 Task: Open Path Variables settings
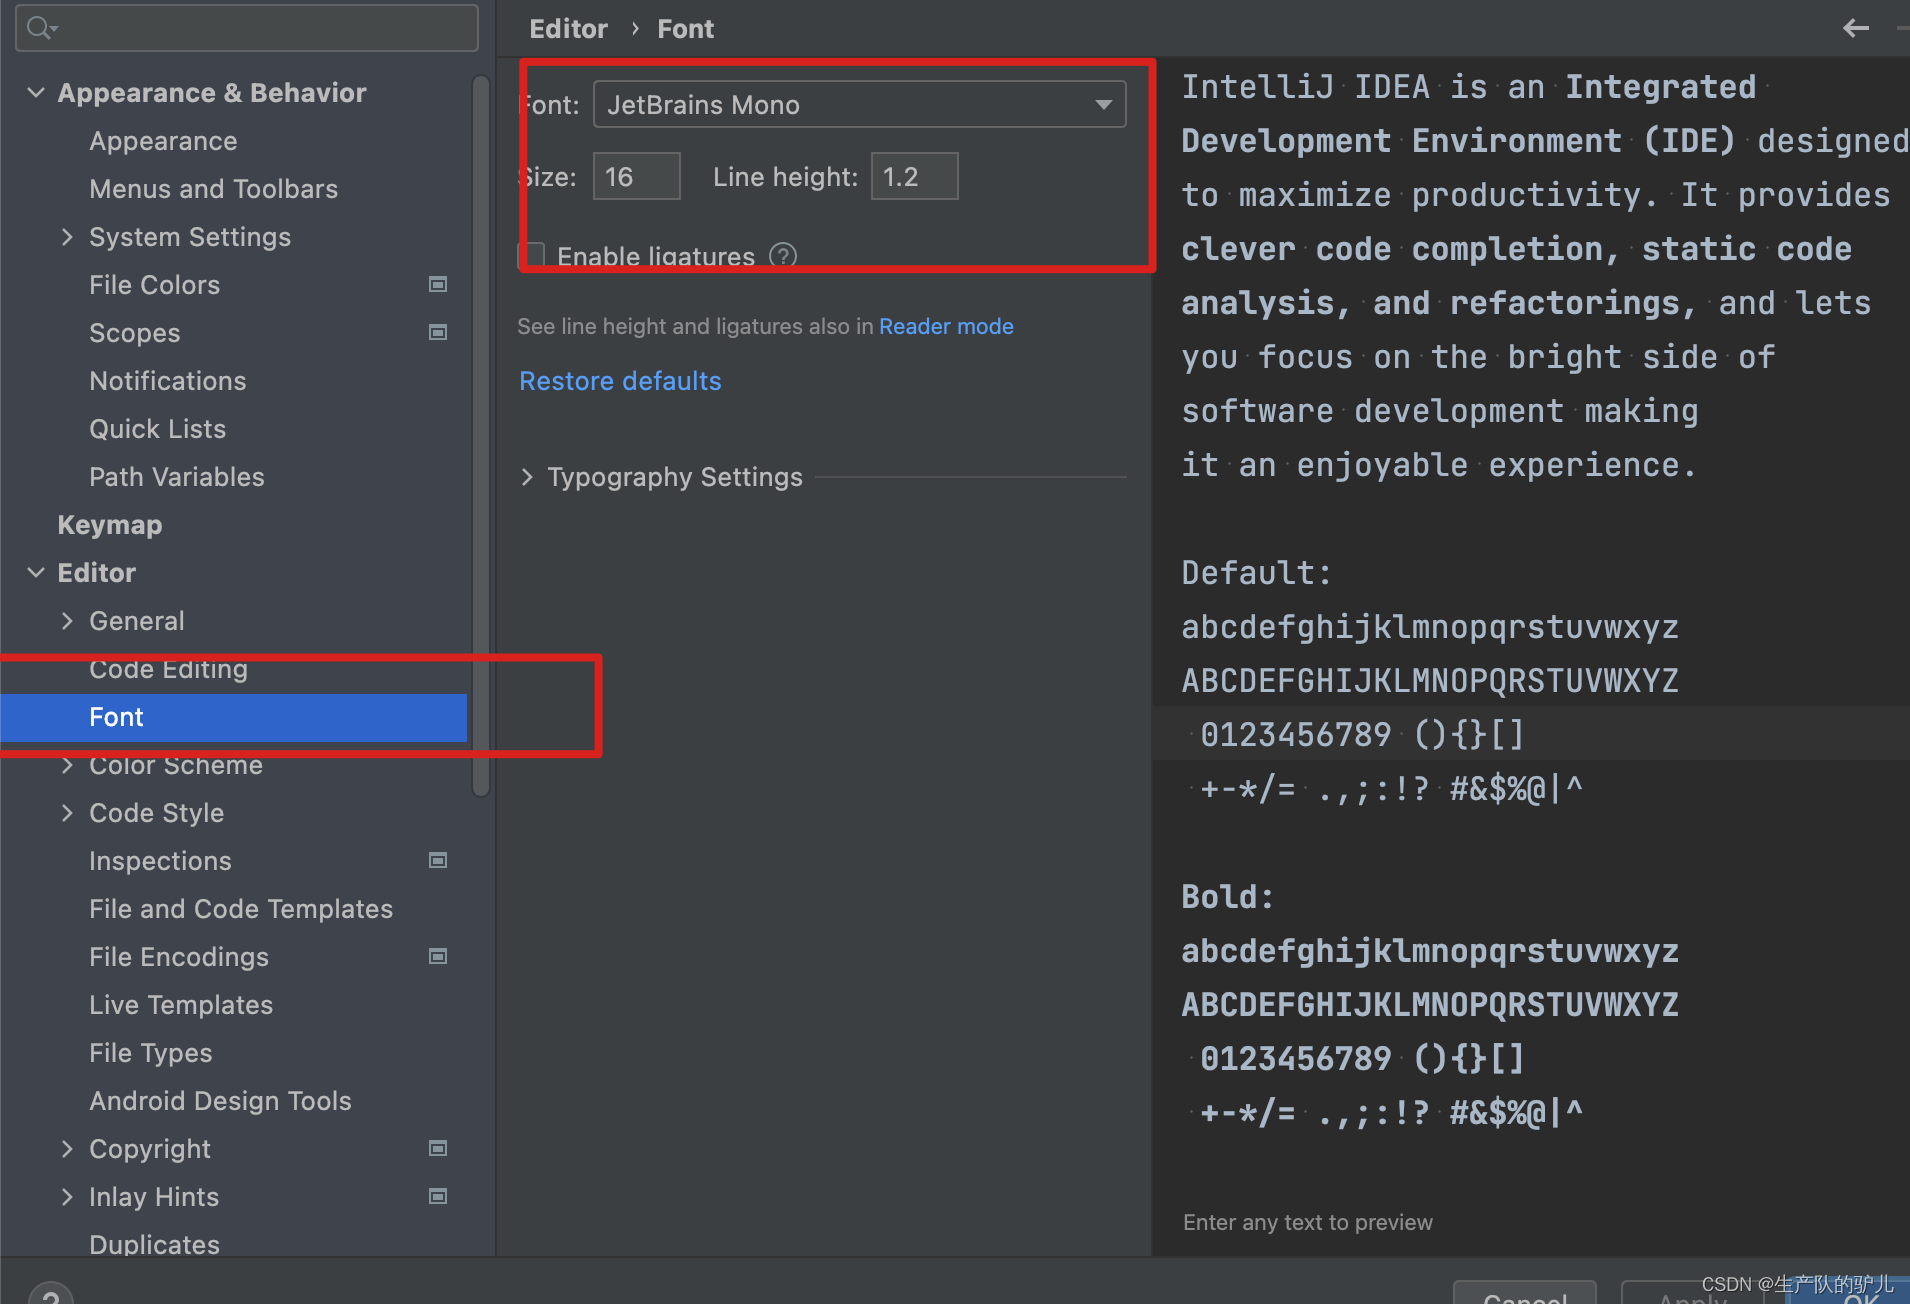pyautogui.click(x=176, y=477)
